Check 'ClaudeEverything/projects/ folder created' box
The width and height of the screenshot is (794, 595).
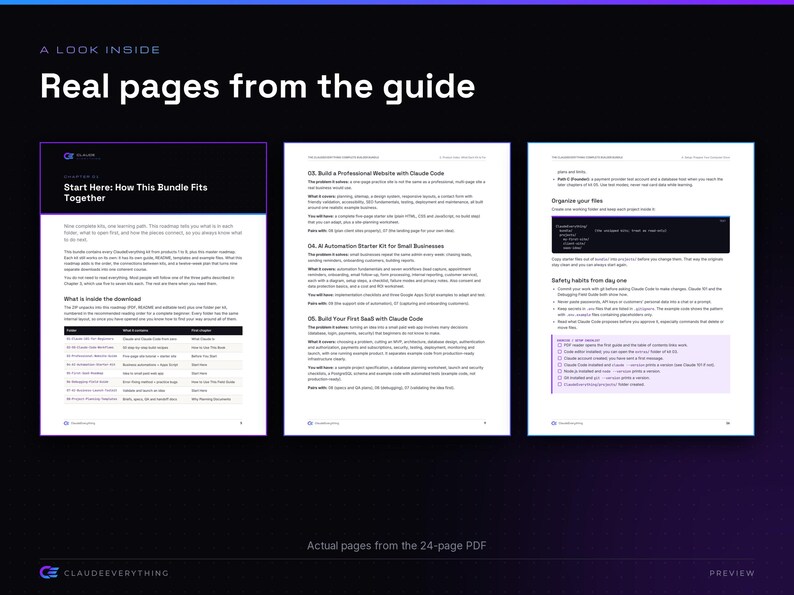(x=560, y=384)
